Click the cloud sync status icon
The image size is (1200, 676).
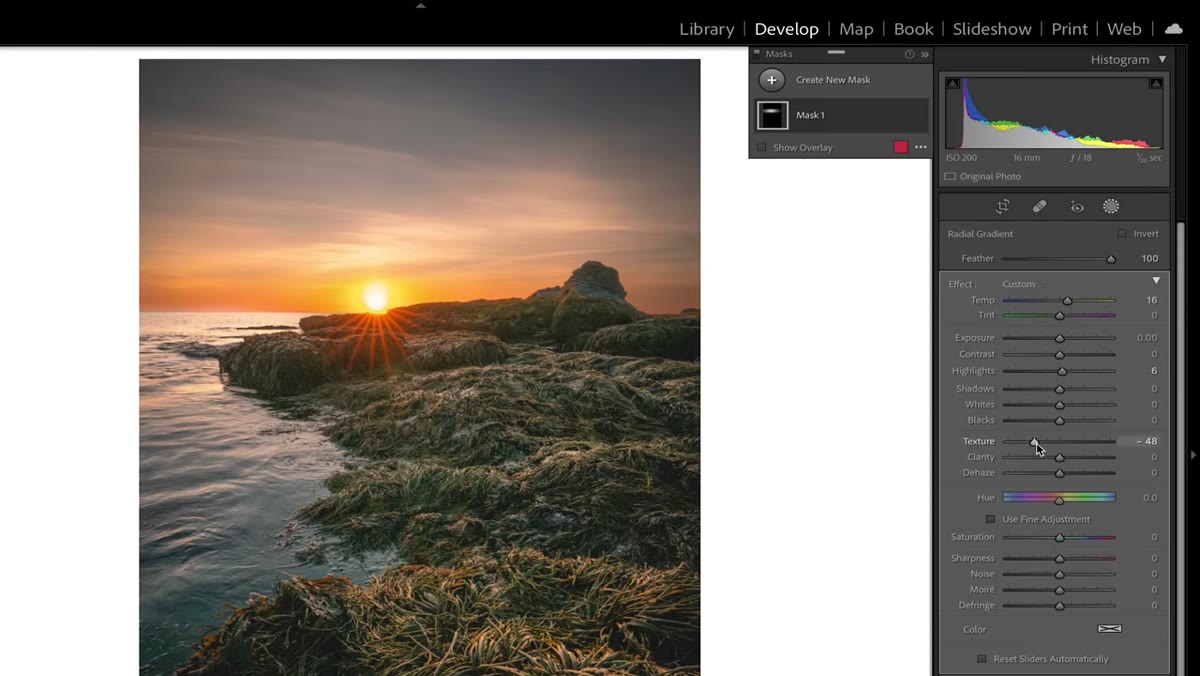pos(1174,29)
